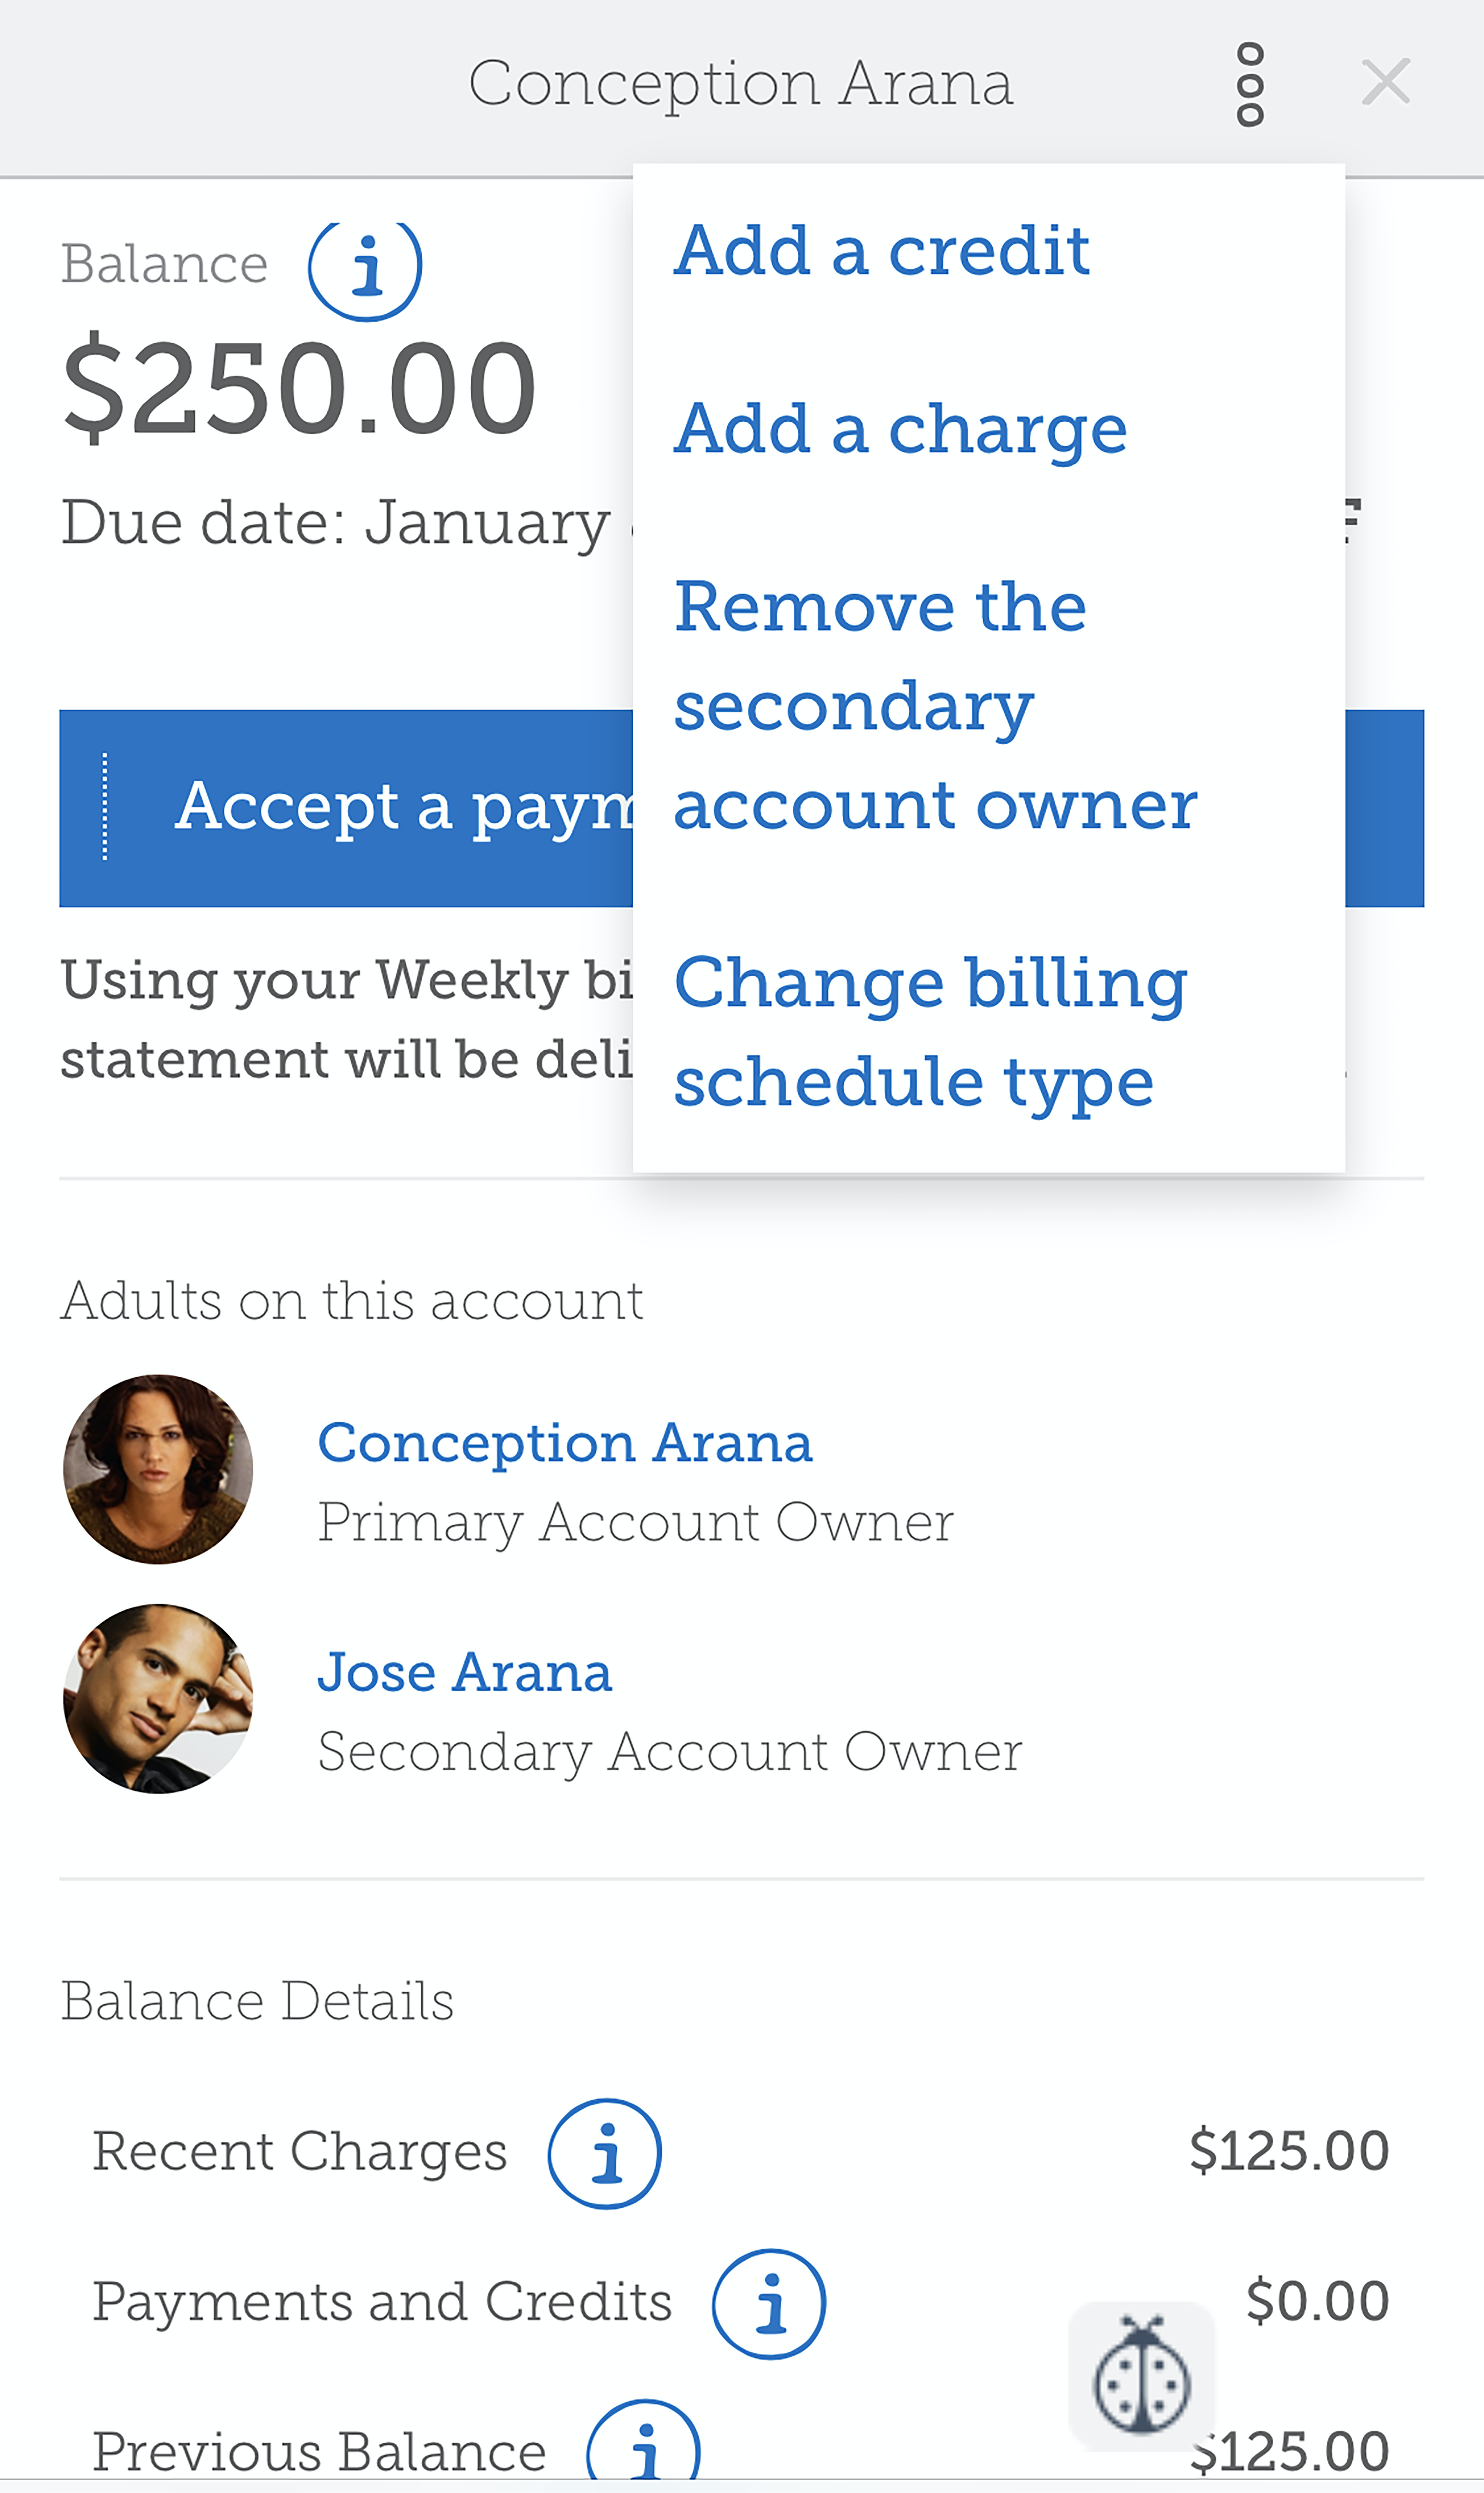Click Jose Arana's profile photo
The image size is (1484, 2493).
click(158, 1699)
